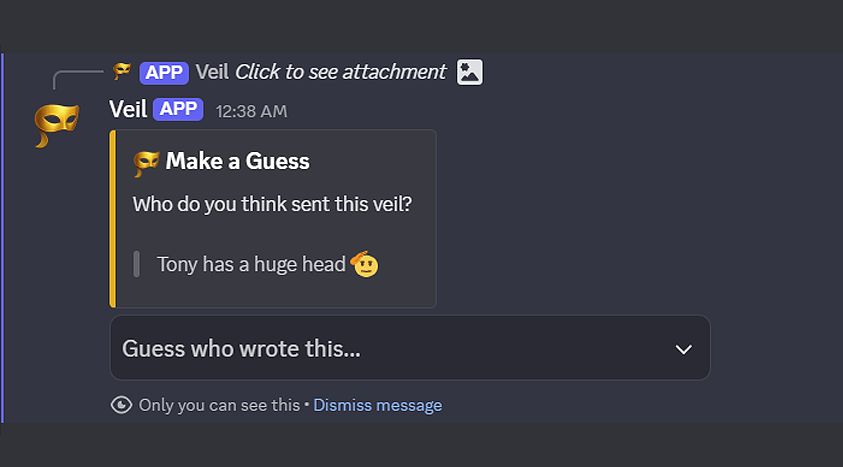
Task: Click Veil name in the reply preview
Action: coord(212,72)
